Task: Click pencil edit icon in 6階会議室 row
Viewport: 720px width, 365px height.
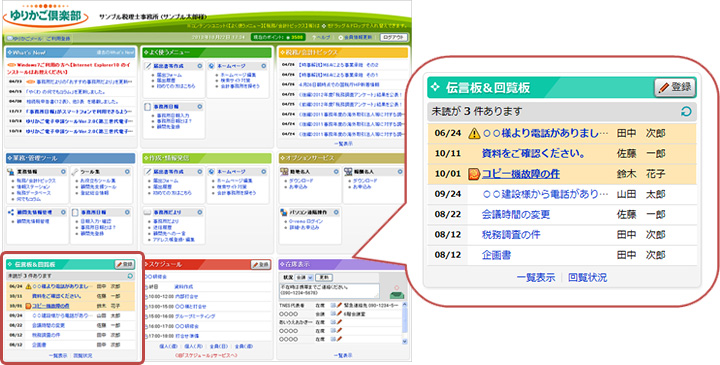Action: pos(340,313)
